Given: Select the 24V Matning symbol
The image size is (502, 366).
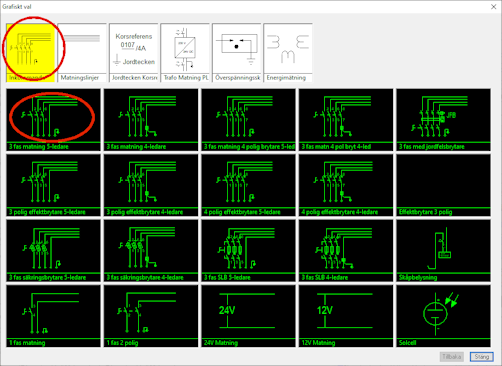Looking at the screenshot, I should click(248, 316).
